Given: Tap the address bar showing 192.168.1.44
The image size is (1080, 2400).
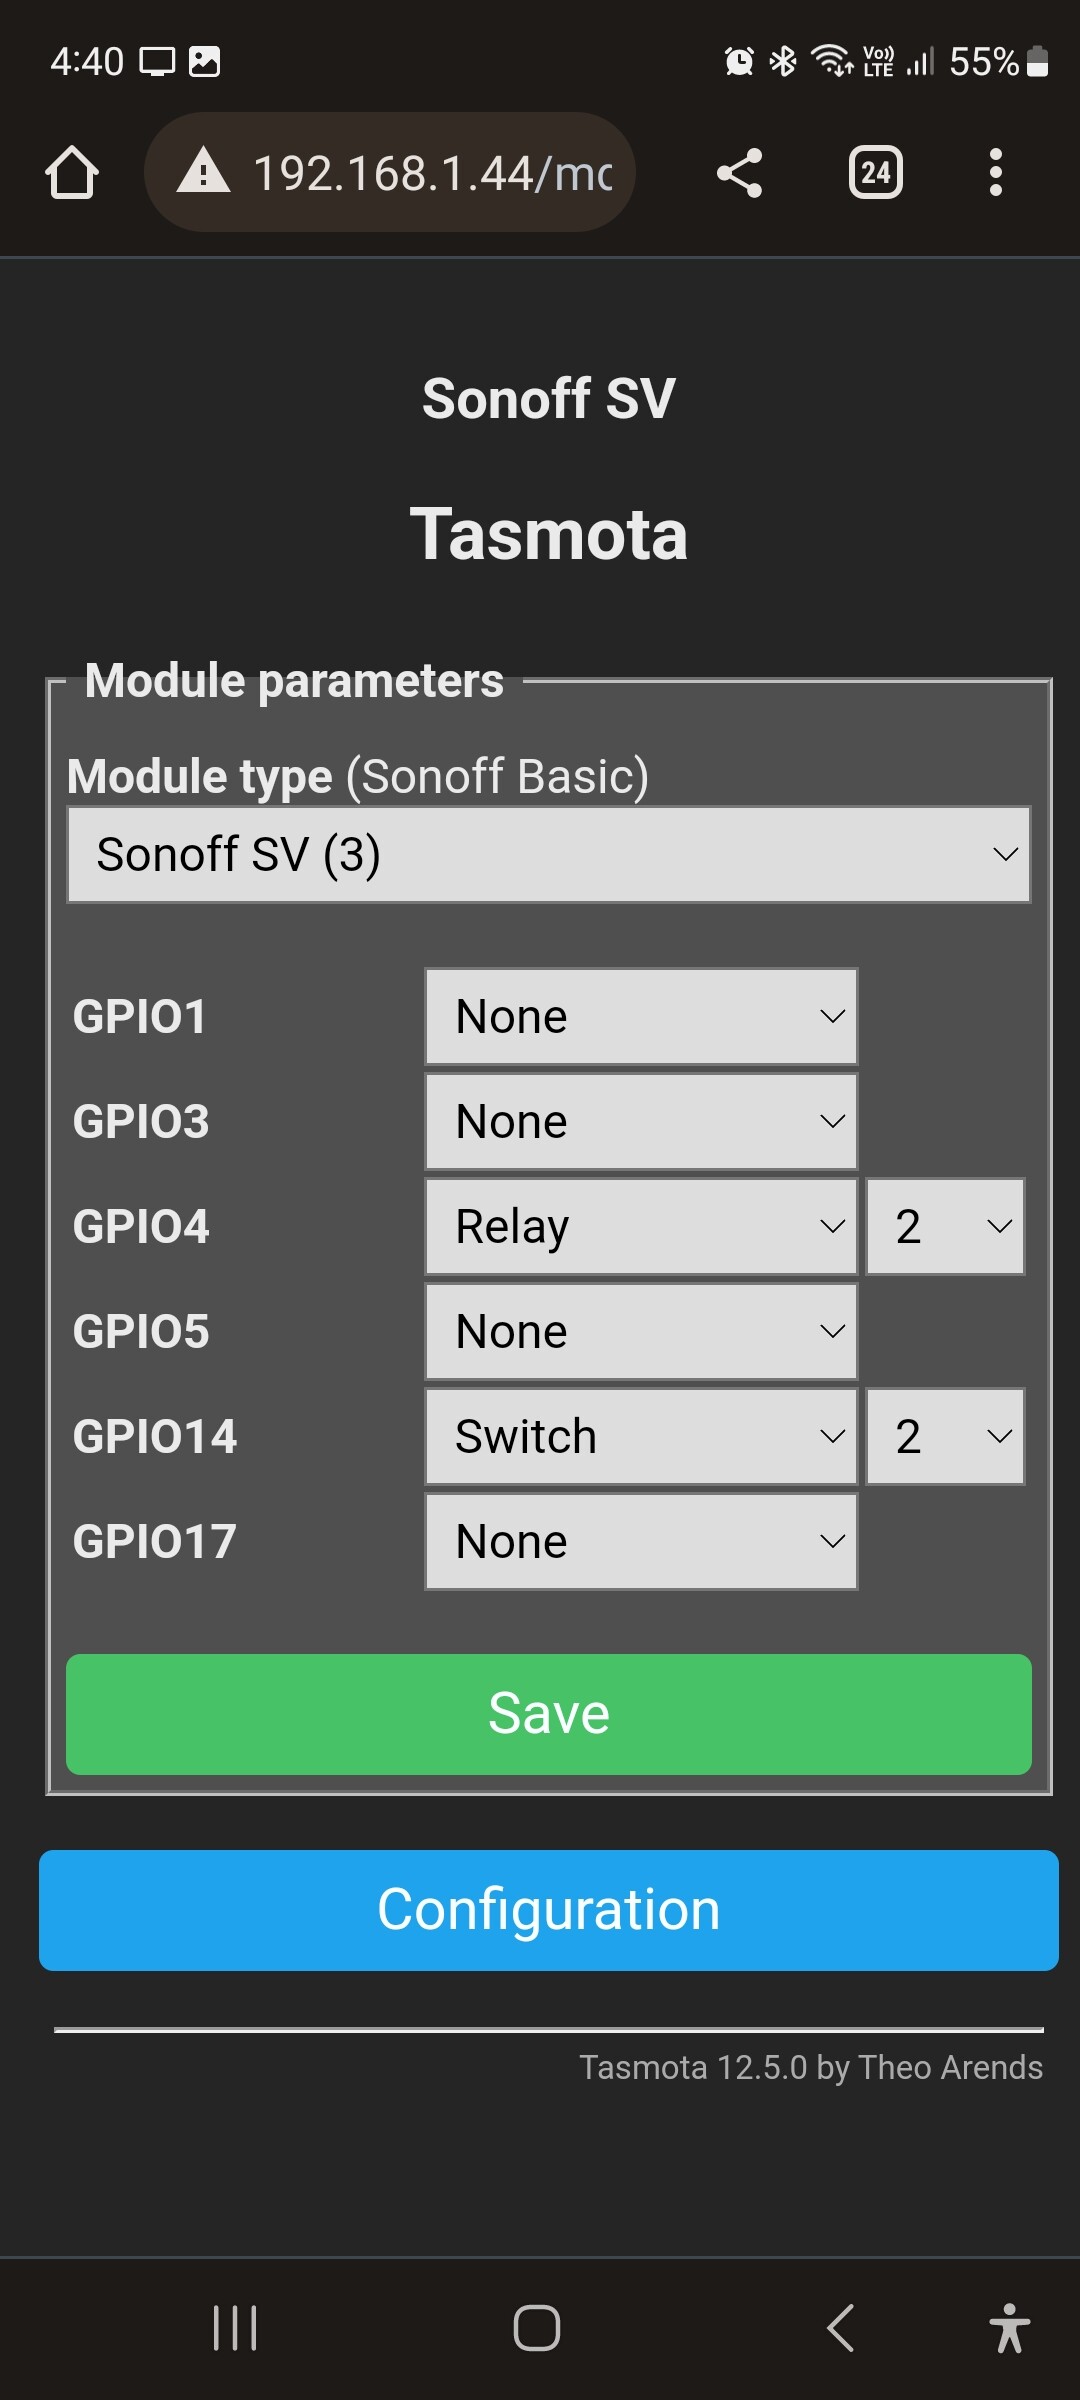Looking at the screenshot, I should pyautogui.click(x=390, y=173).
